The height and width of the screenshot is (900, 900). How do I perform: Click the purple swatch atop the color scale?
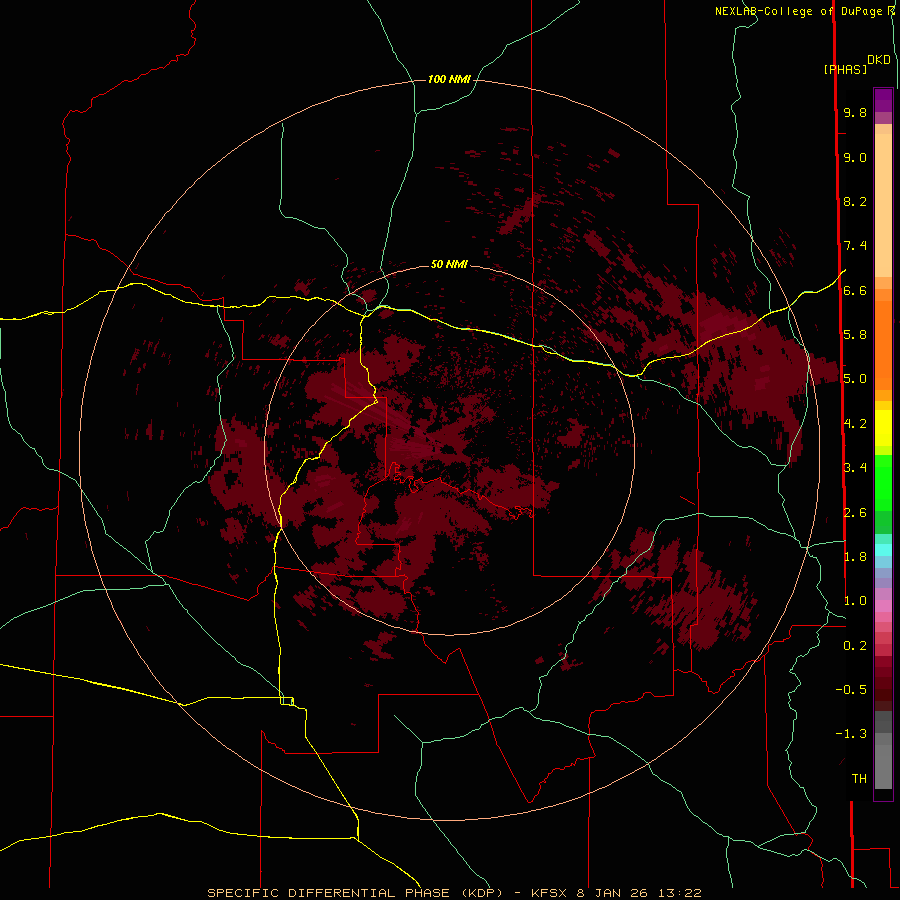tap(883, 100)
